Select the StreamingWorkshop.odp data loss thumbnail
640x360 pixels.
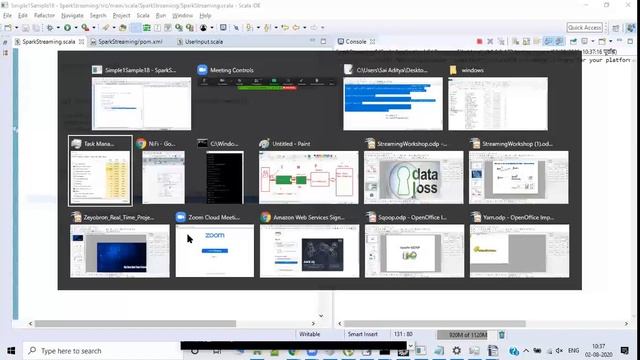click(x=413, y=178)
